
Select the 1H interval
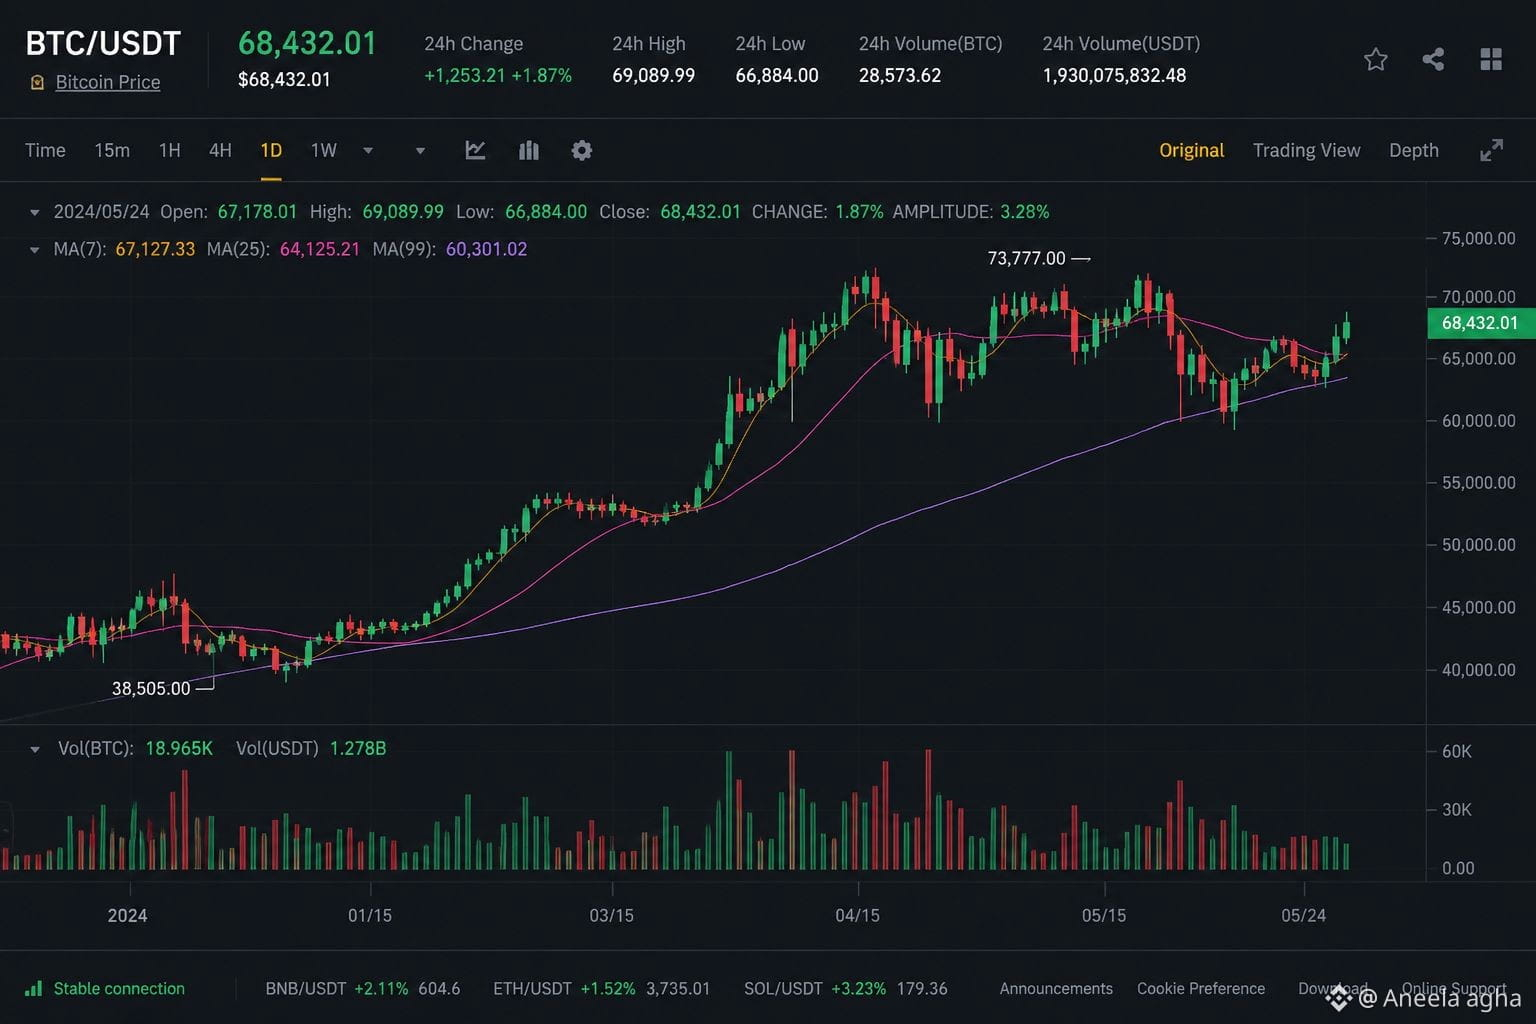pos(170,150)
